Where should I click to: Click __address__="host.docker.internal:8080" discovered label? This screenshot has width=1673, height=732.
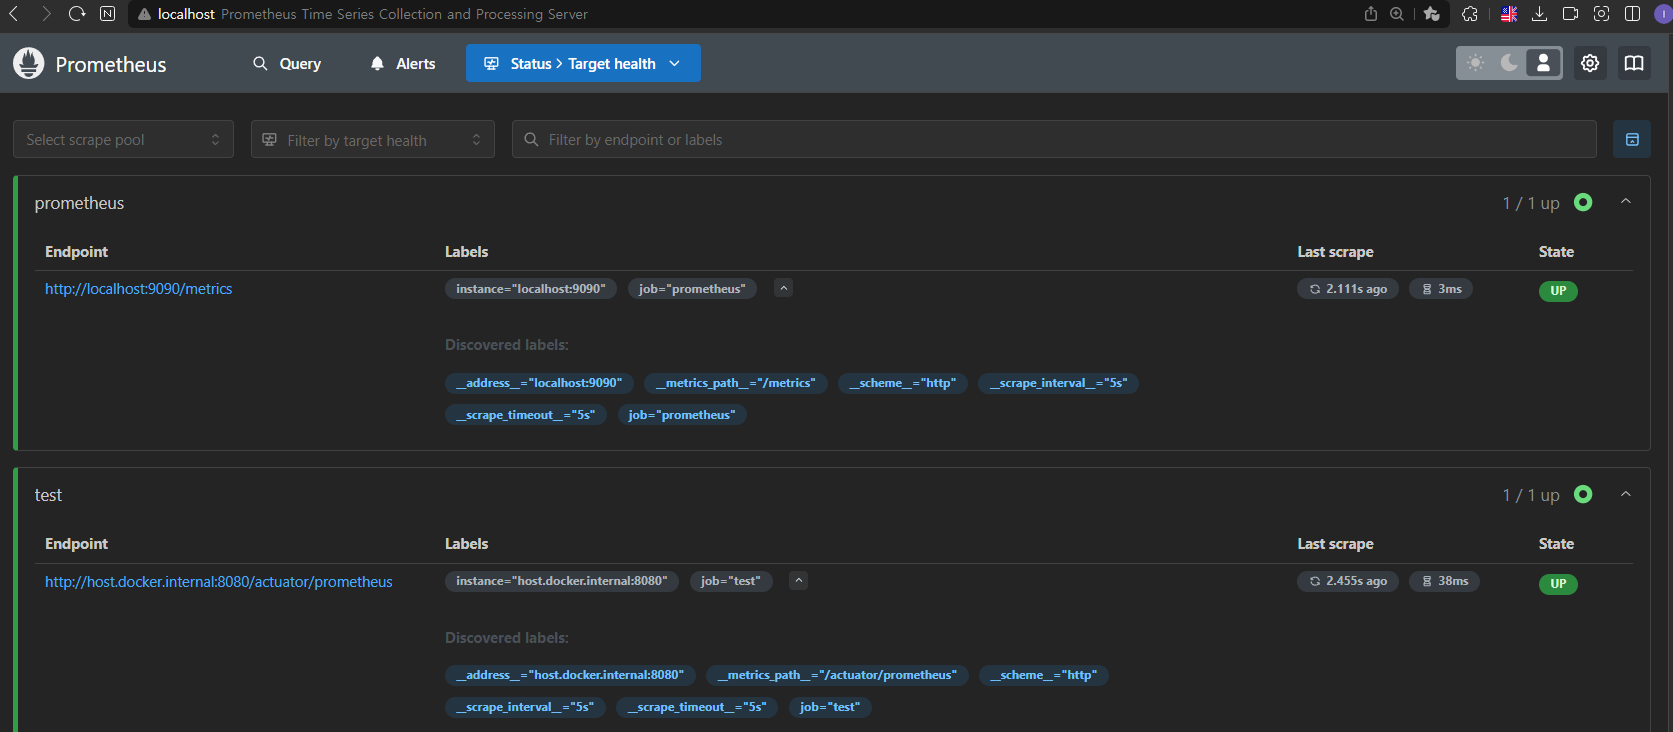pyautogui.click(x=570, y=675)
